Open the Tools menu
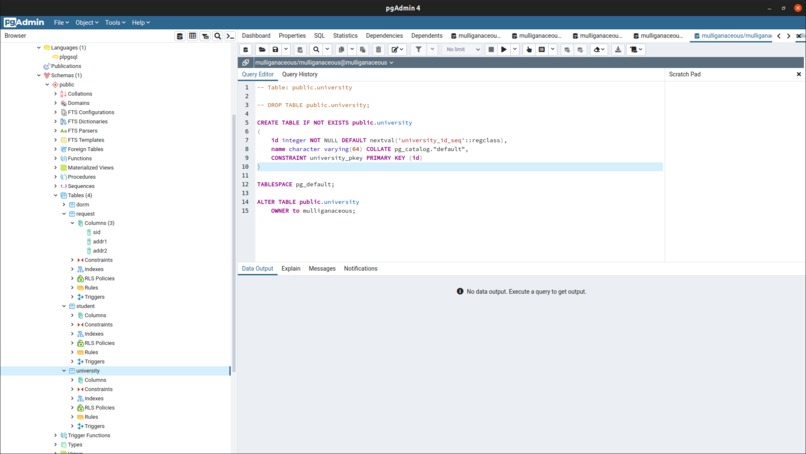806x454 pixels. coord(115,22)
